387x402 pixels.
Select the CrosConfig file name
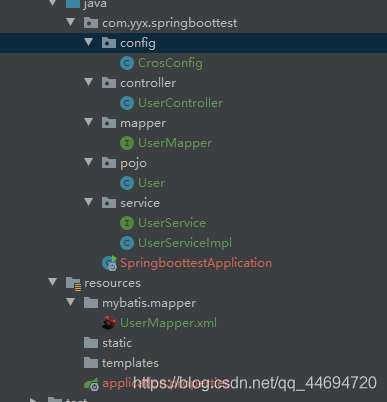(x=170, y=63)
